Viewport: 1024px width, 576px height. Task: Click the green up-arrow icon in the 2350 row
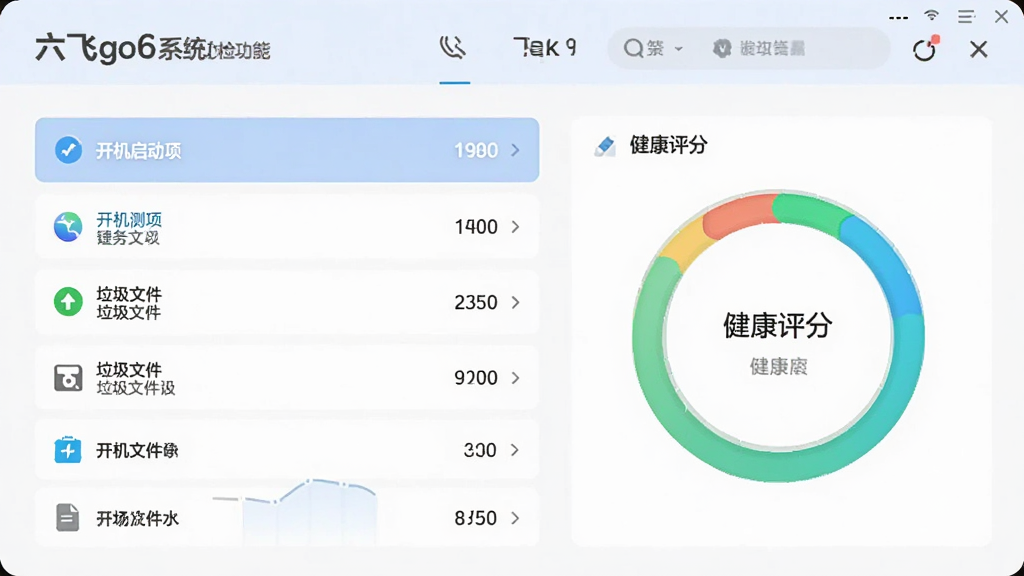68,302
